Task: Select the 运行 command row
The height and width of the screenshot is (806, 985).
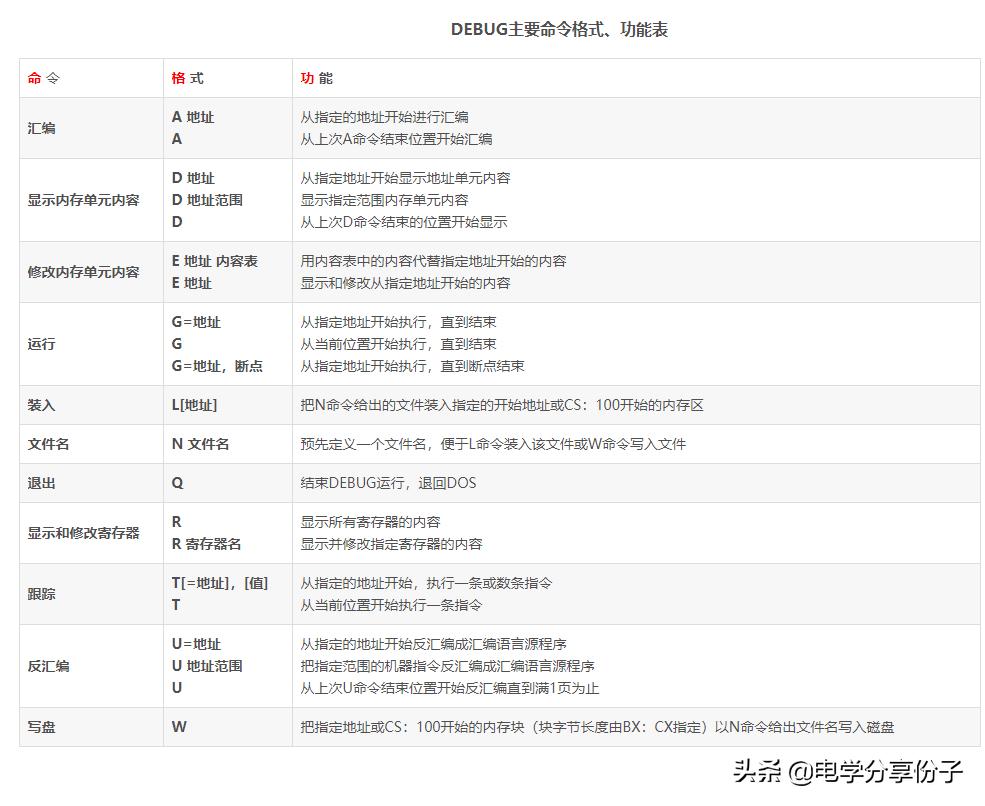Action: pos(41,344)
